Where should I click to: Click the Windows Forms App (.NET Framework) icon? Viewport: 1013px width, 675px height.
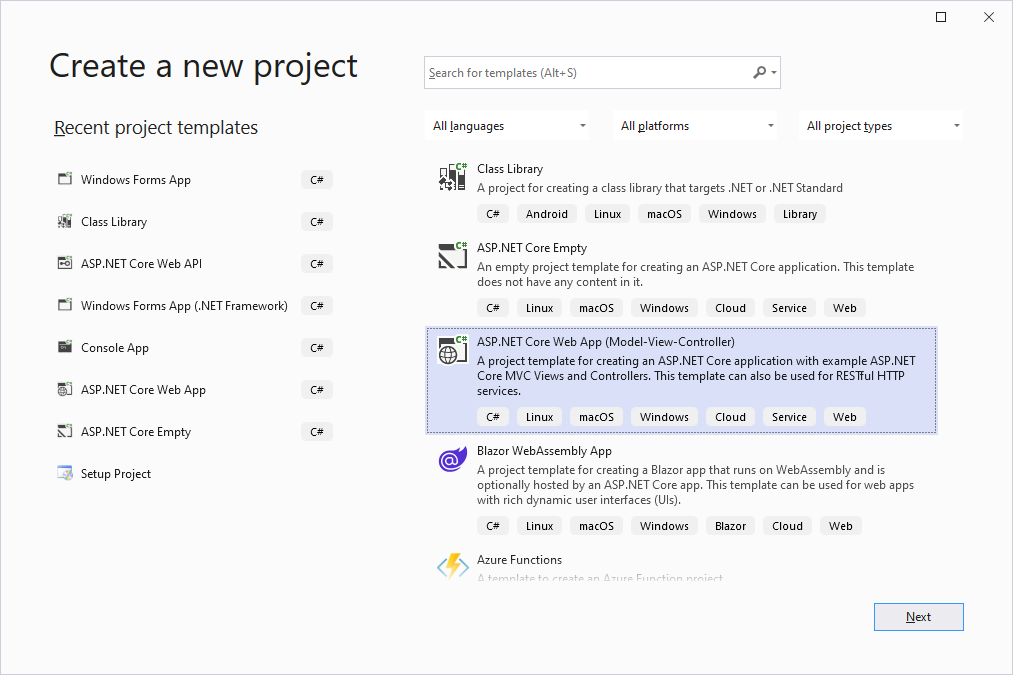65,305
